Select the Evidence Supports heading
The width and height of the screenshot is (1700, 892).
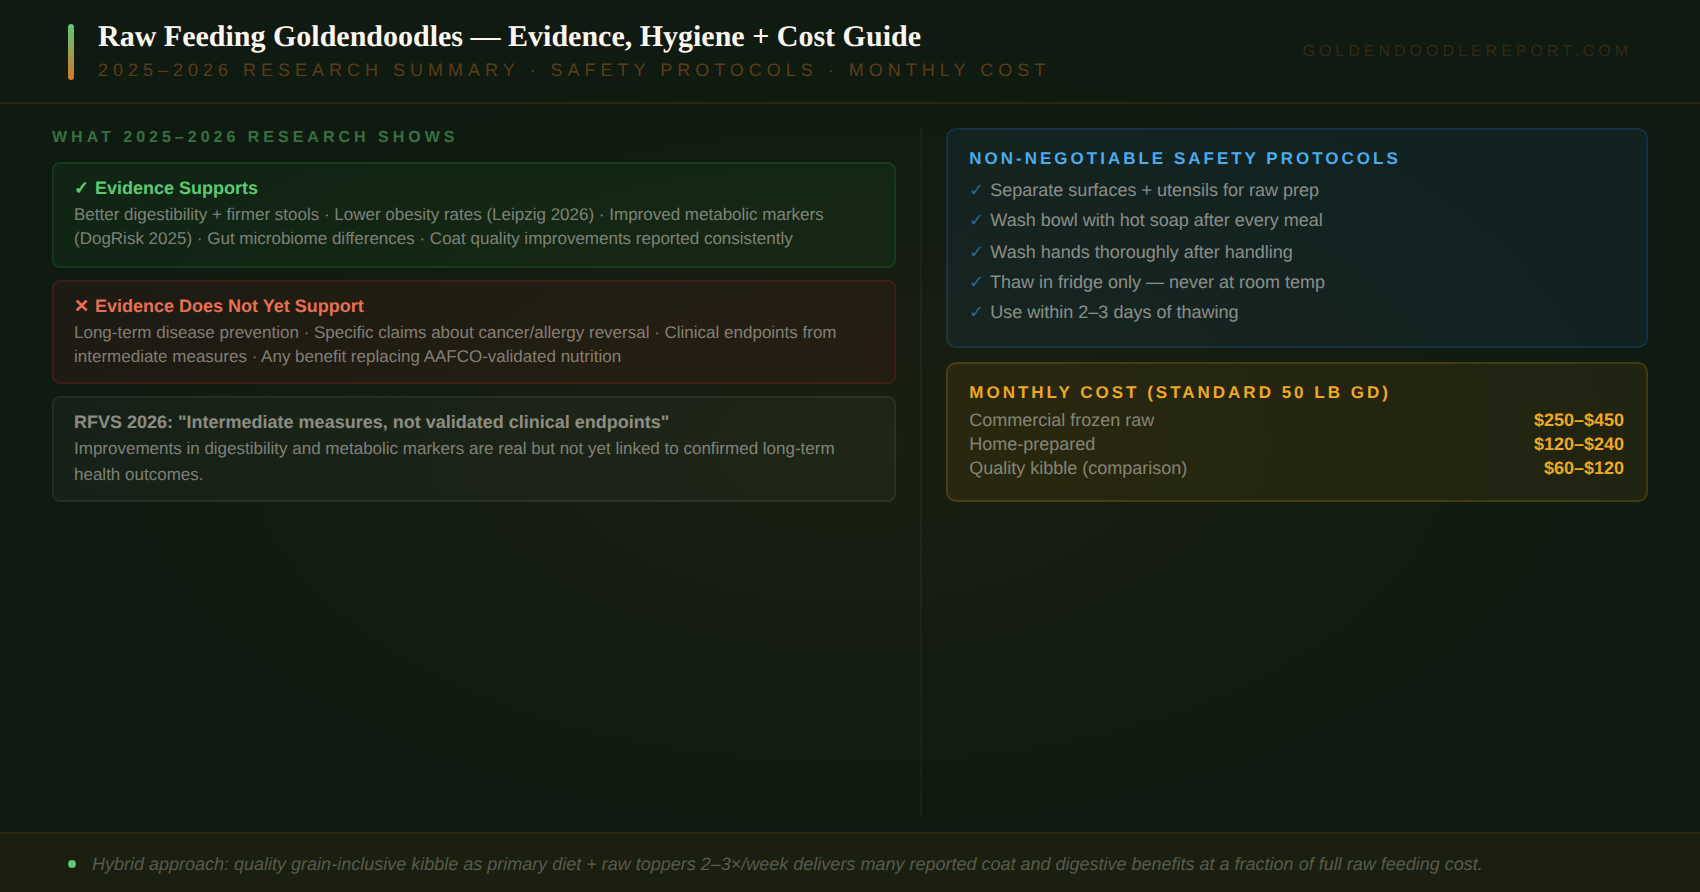(176, 188)
